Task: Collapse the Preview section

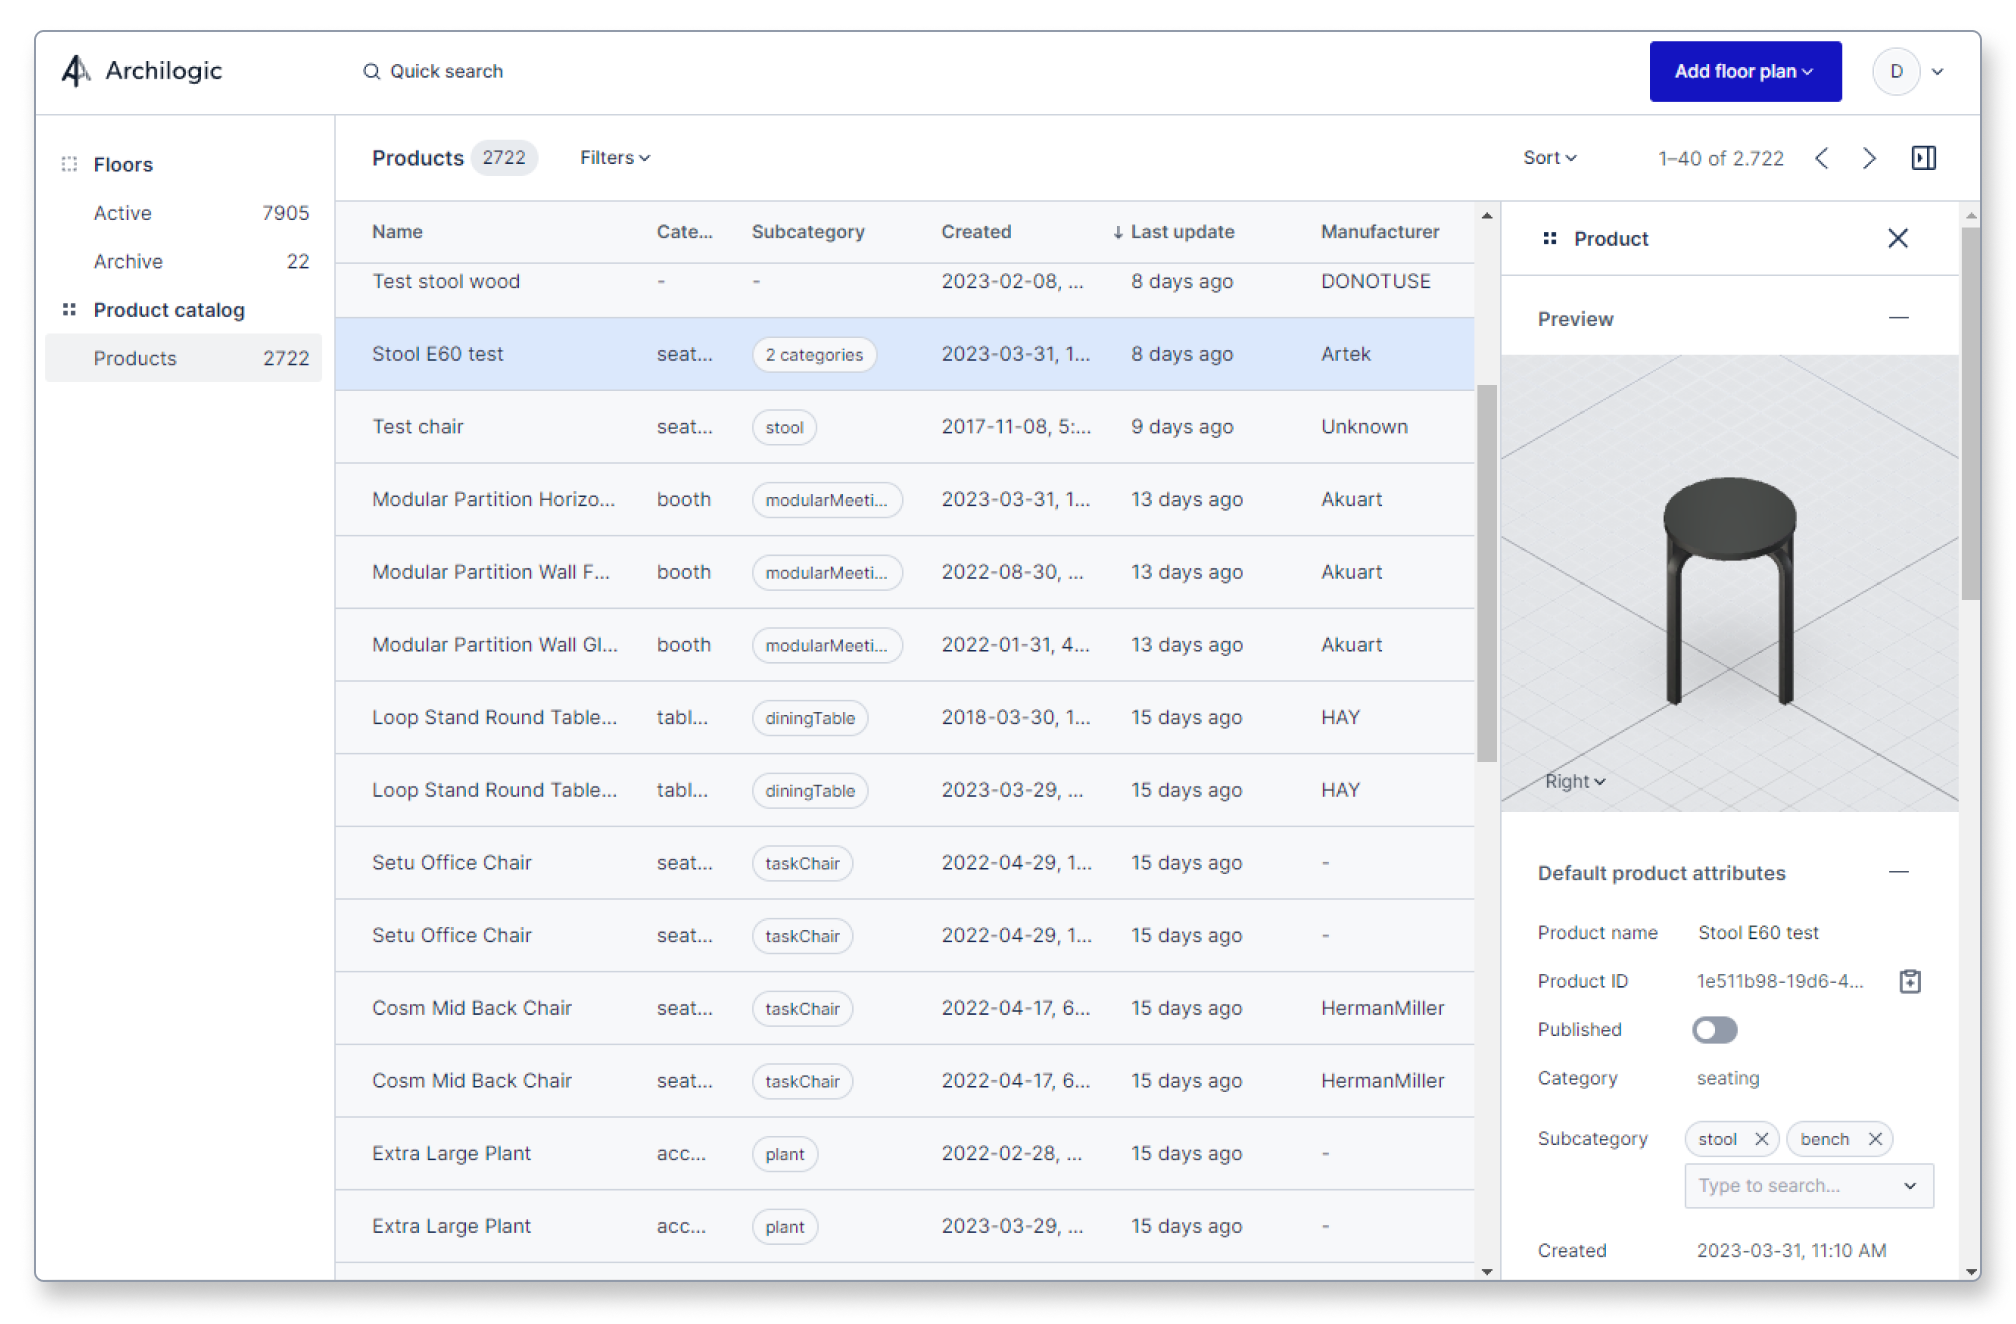Action: point(1899,318)
